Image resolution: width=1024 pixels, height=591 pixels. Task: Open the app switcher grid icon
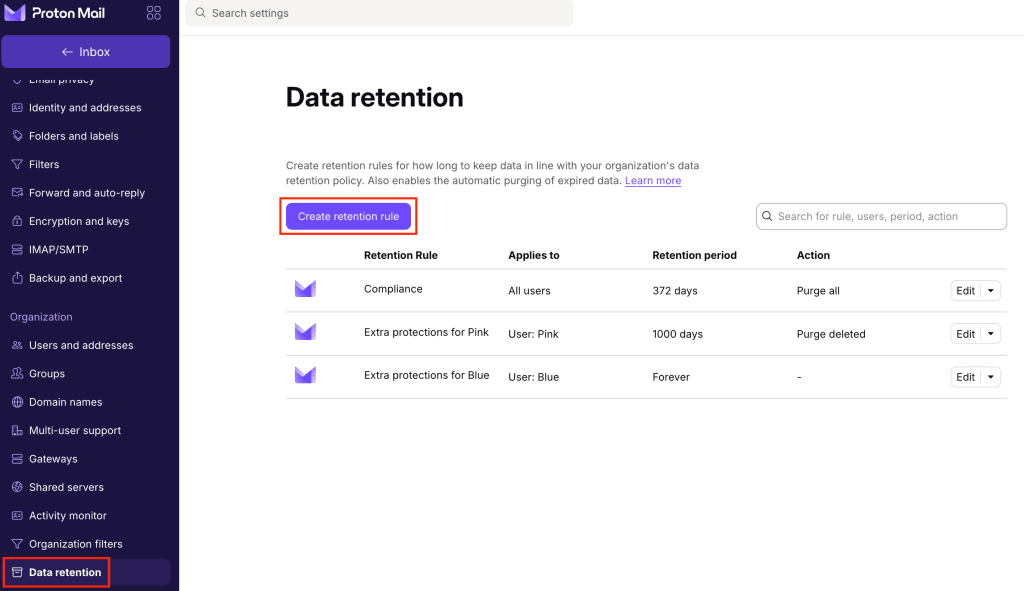click(x=153, y=13)
